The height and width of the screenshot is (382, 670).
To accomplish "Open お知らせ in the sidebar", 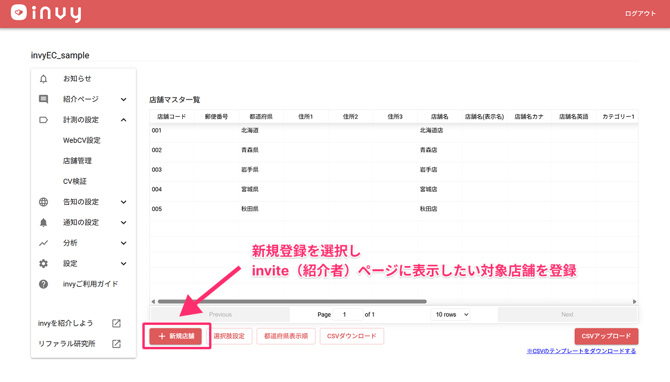I will click(x=77, y=79).
